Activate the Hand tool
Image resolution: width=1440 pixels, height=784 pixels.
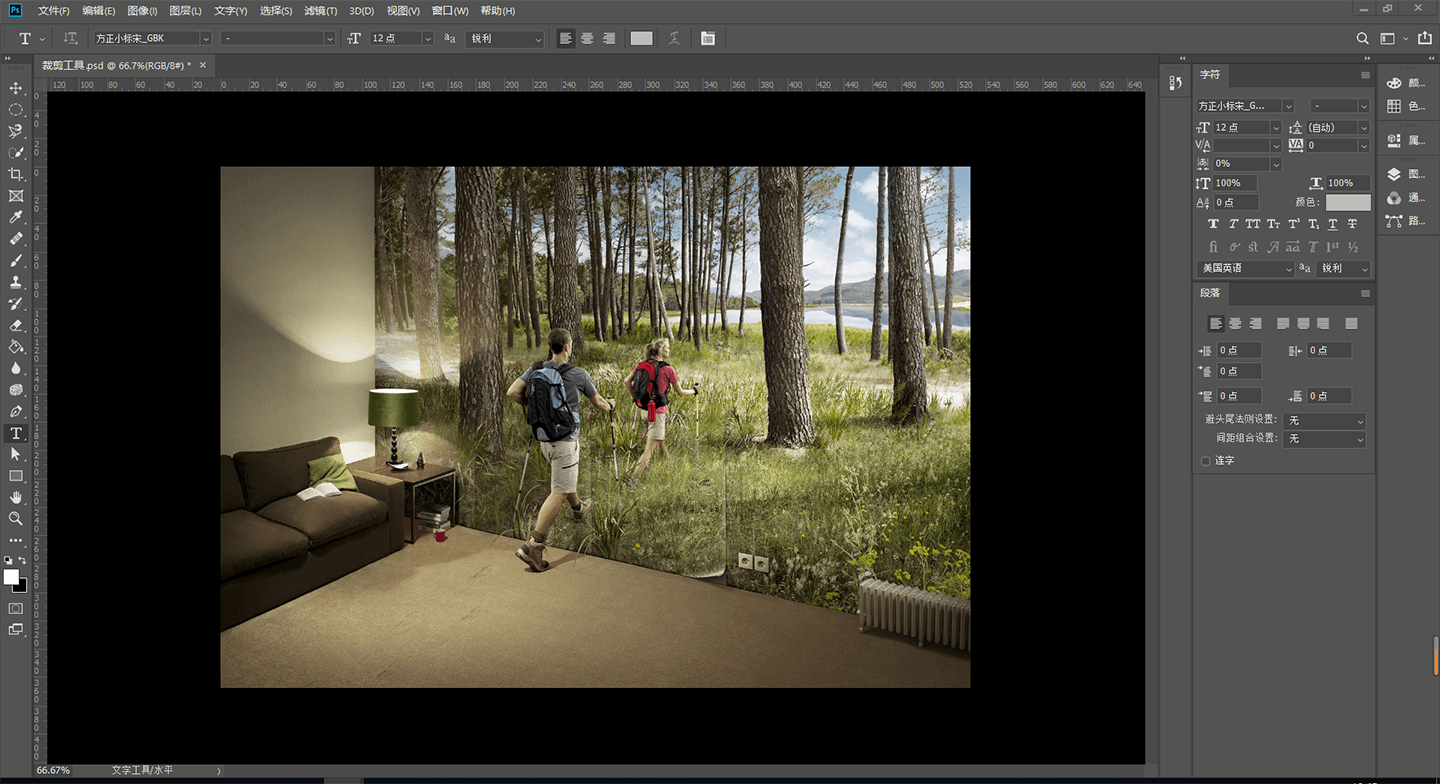click(x=16, y=497)
